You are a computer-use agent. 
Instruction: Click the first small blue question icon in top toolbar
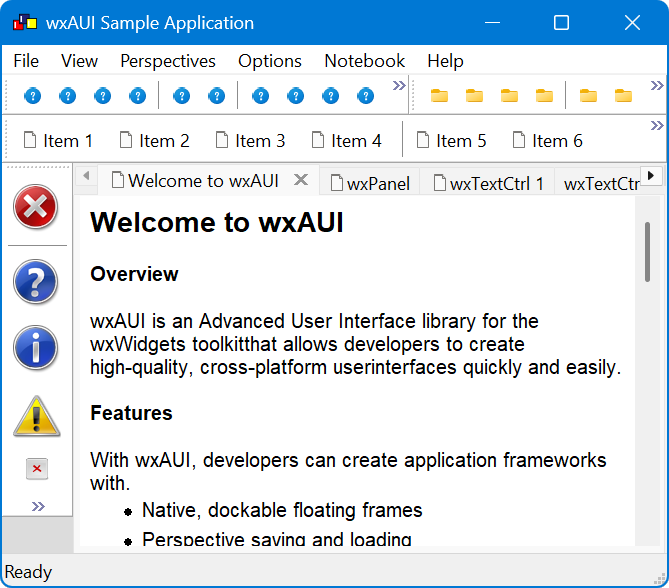tap(32, 96)
